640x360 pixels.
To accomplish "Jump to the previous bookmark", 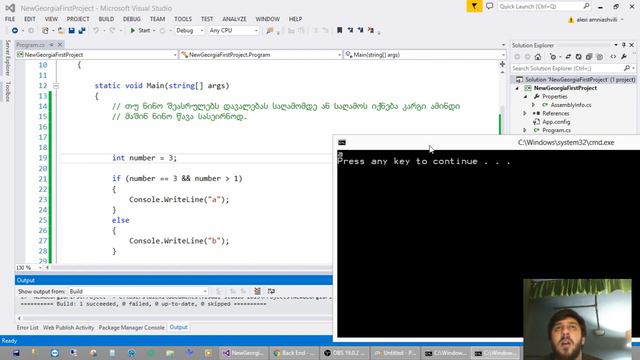I will pyautogui.click(x=350, y=30).
